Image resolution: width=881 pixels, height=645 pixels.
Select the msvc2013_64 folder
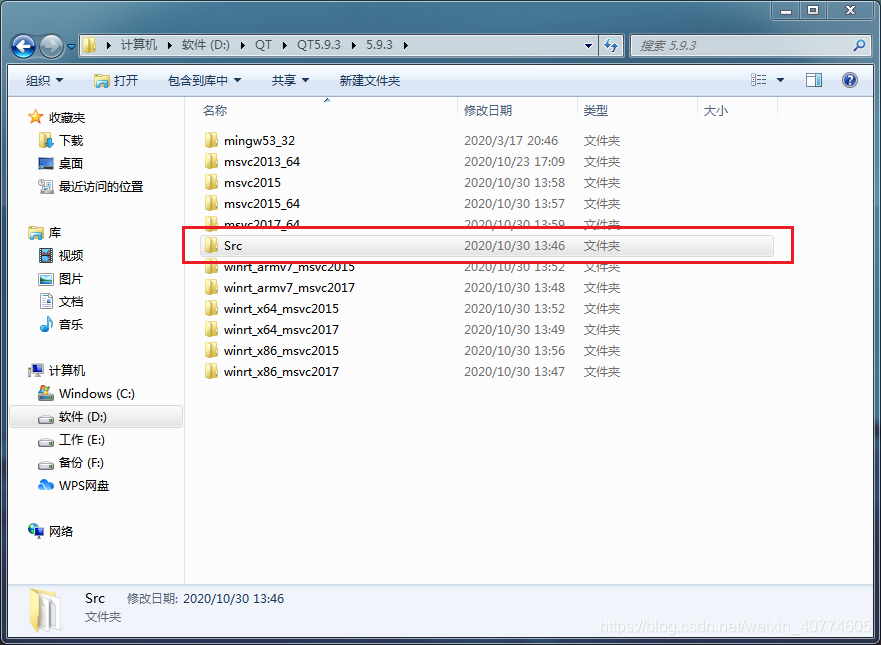point(262,162)
